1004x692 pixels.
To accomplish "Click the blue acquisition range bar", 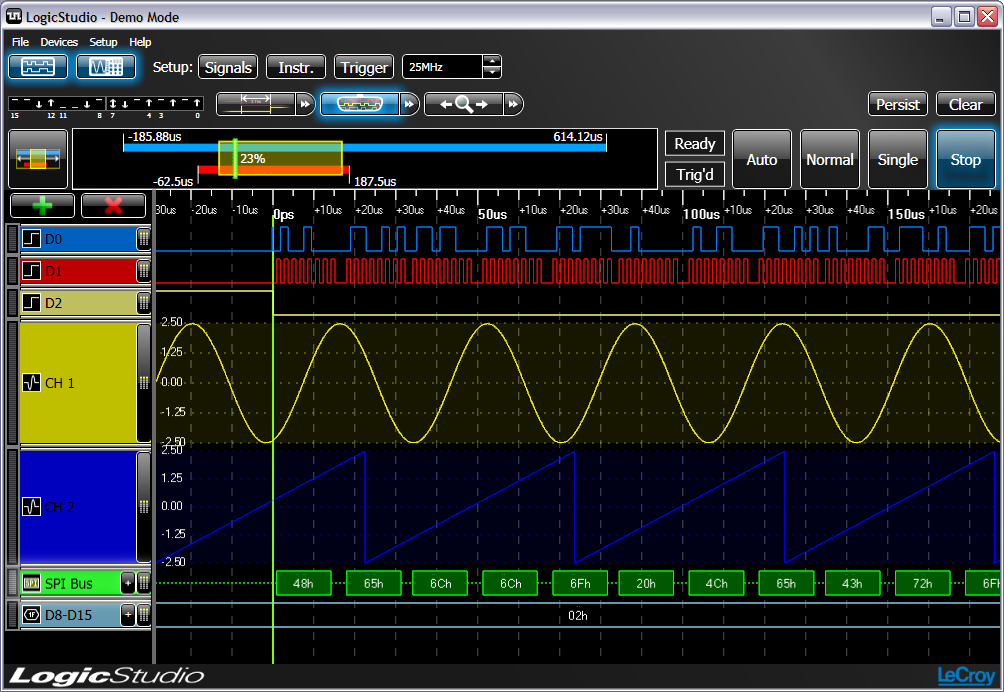I will [x=365, y=147].
